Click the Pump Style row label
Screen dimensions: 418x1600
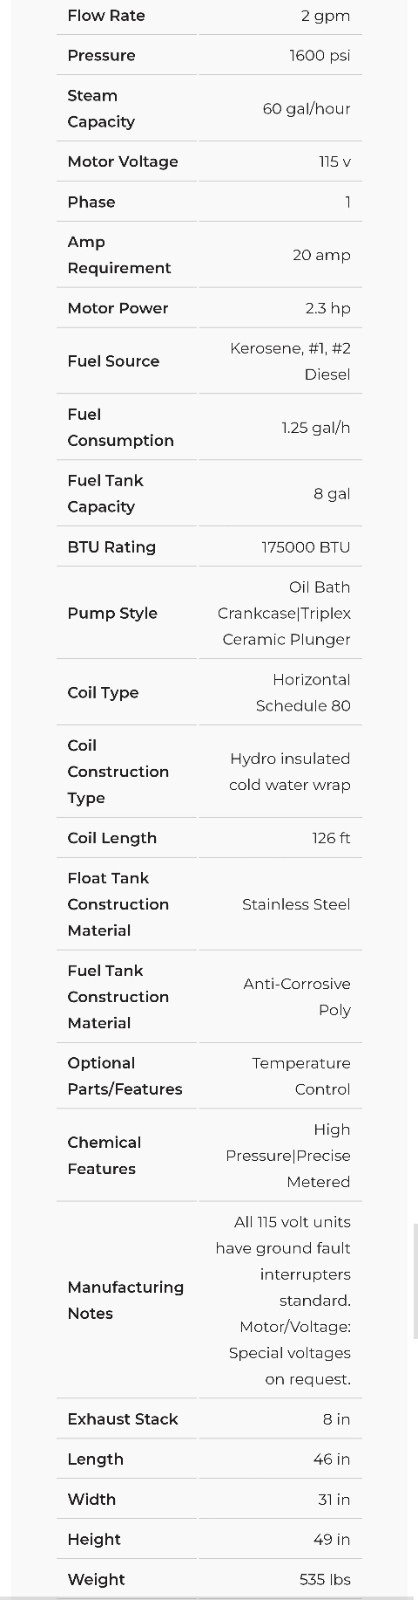[x=112, y=613]
